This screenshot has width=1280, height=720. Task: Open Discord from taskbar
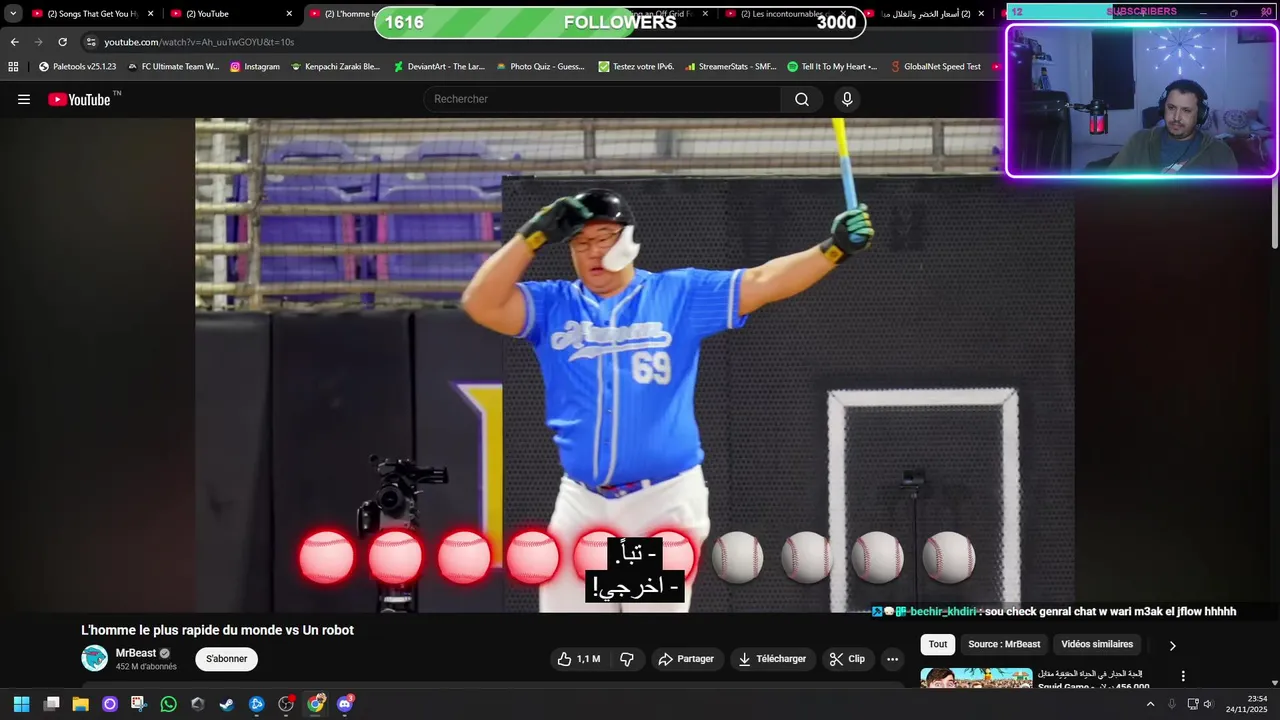345,704
